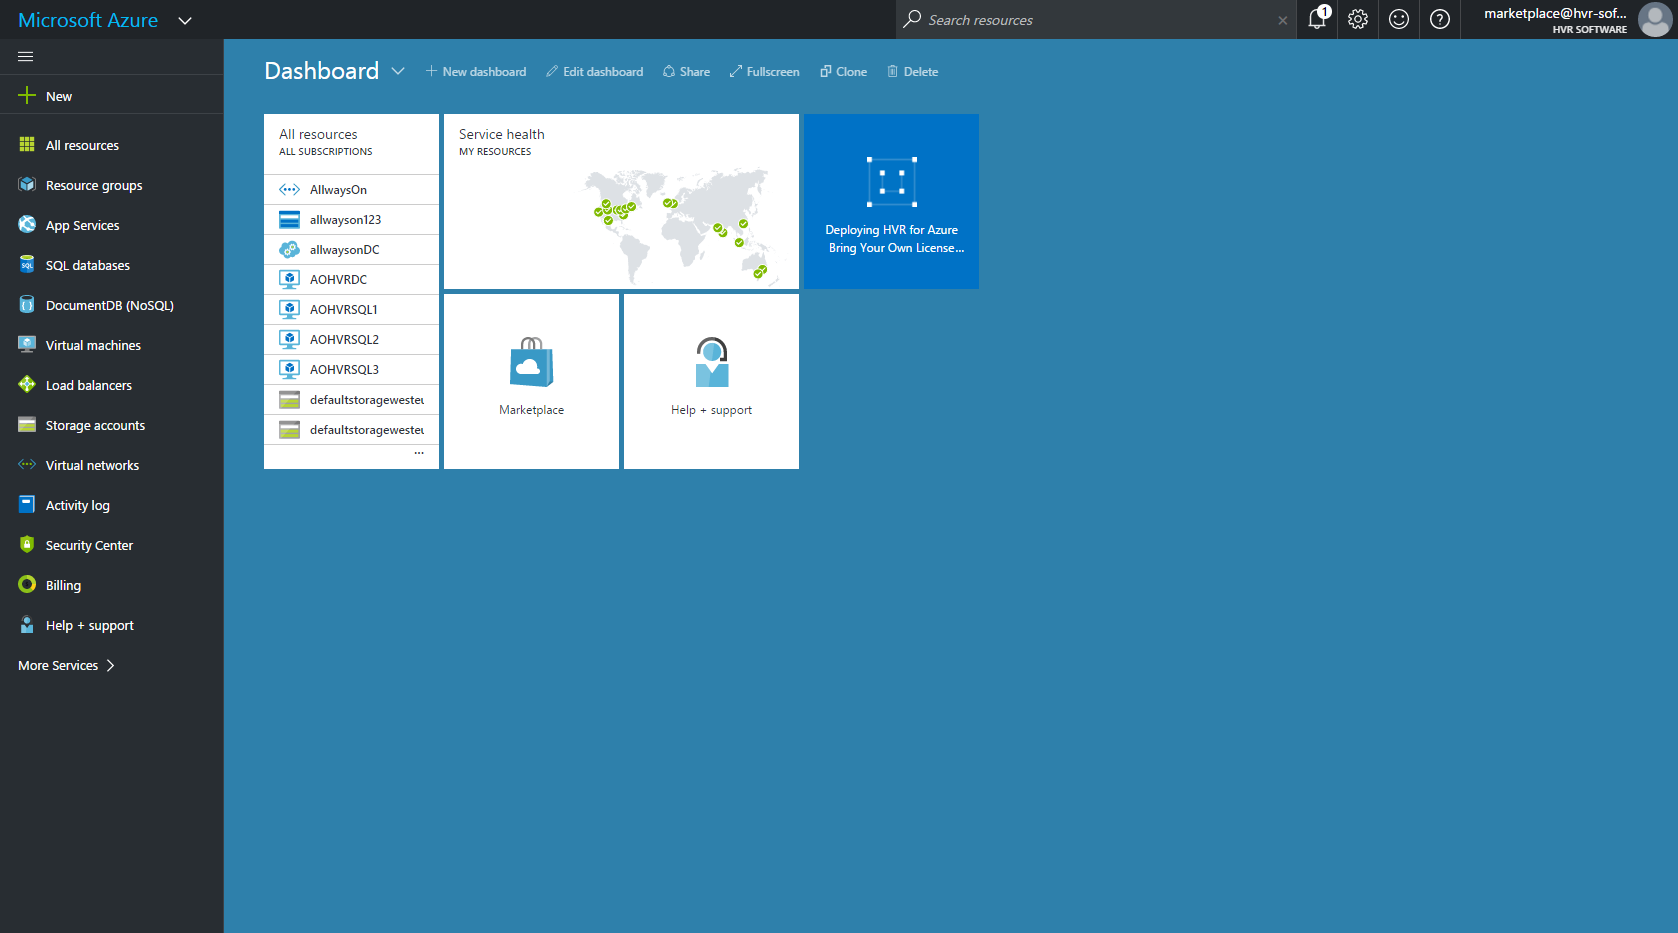This screenshot has height=933, width=1678.
Task: Click the All resources tile header
Action: 351,143
